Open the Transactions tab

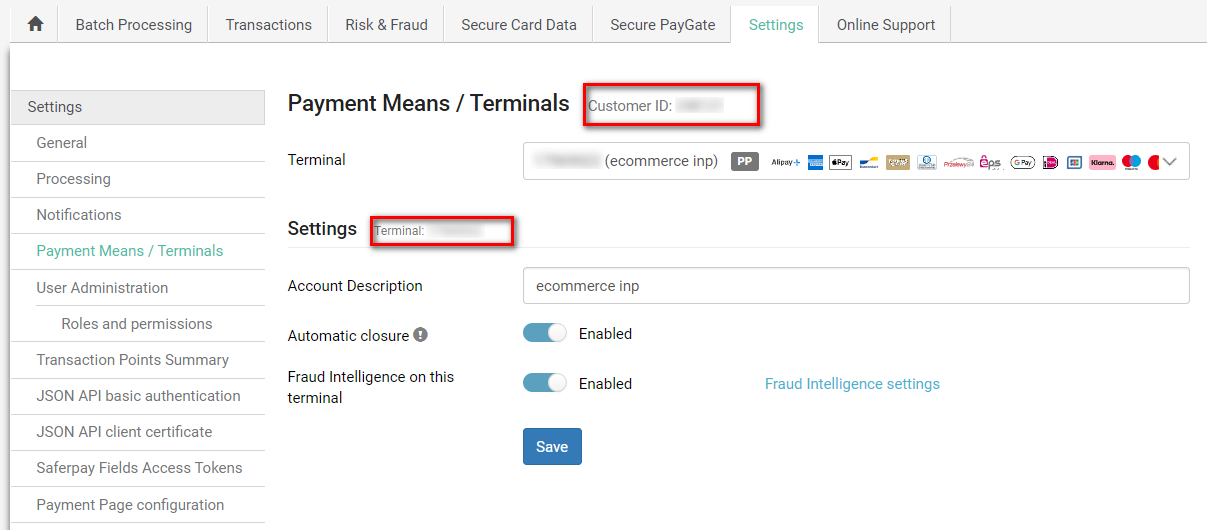pyautogui.click(x=268, y=25)
